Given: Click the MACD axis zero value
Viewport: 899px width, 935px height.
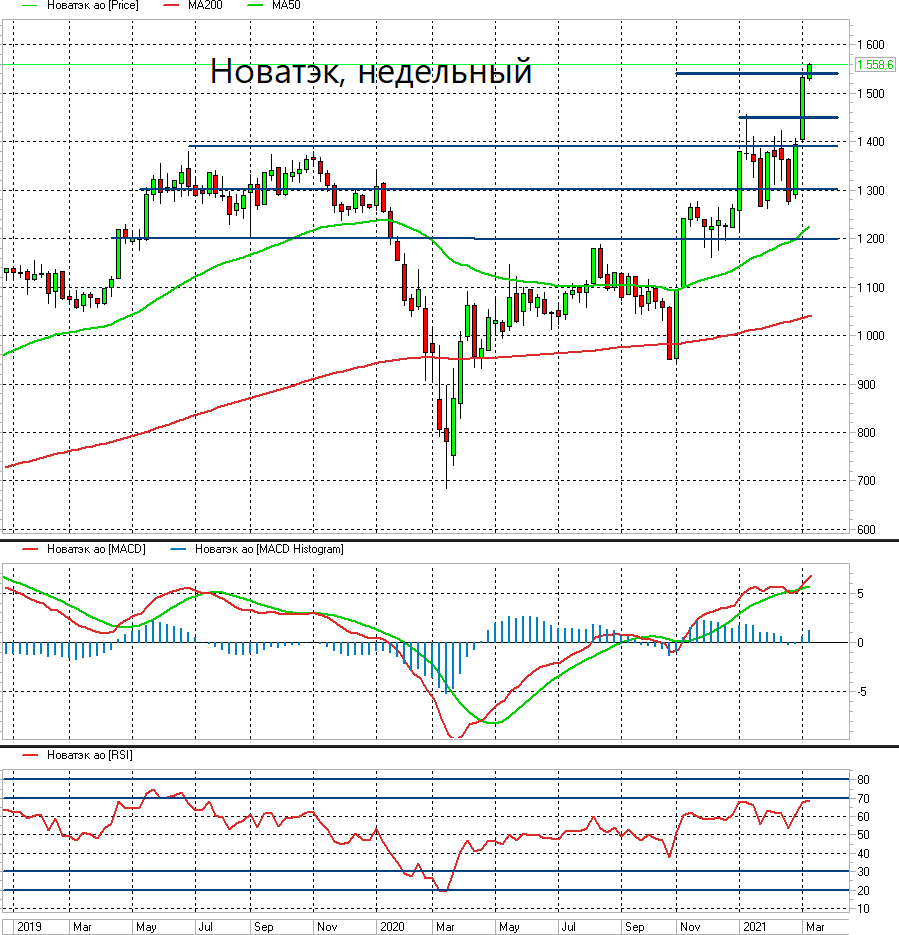Looking at the screenshot, I should [861, 643].
